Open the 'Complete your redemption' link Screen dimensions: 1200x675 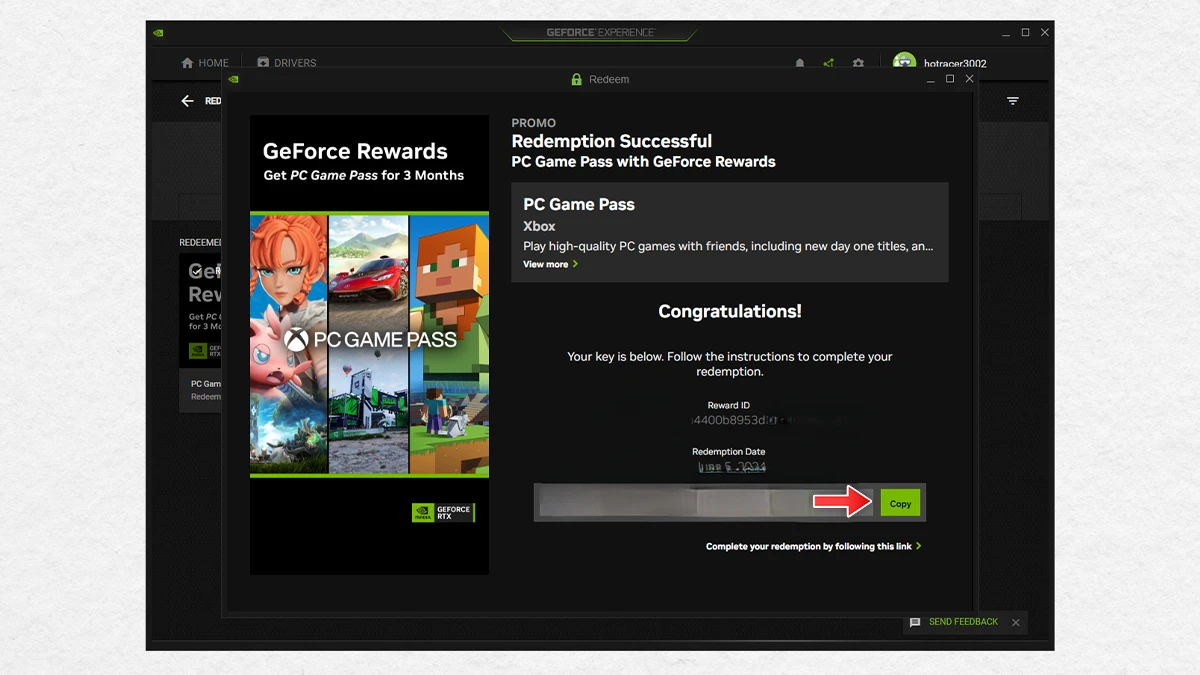(813, 547)
